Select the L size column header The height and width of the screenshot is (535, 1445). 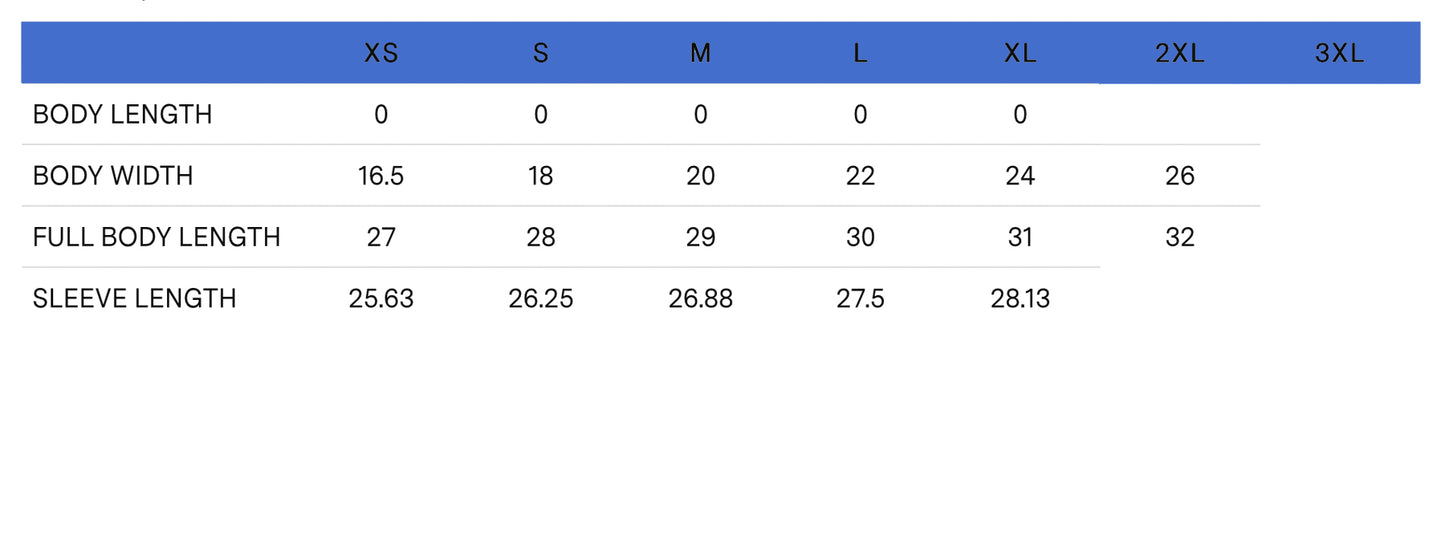point(860,54)
